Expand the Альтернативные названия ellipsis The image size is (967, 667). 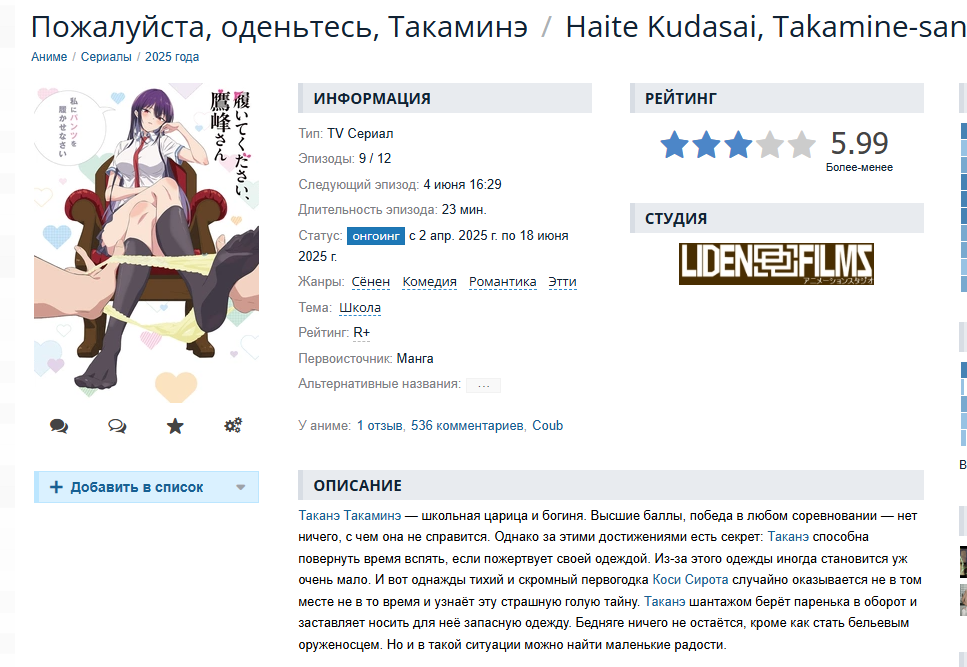coord(484,385)
